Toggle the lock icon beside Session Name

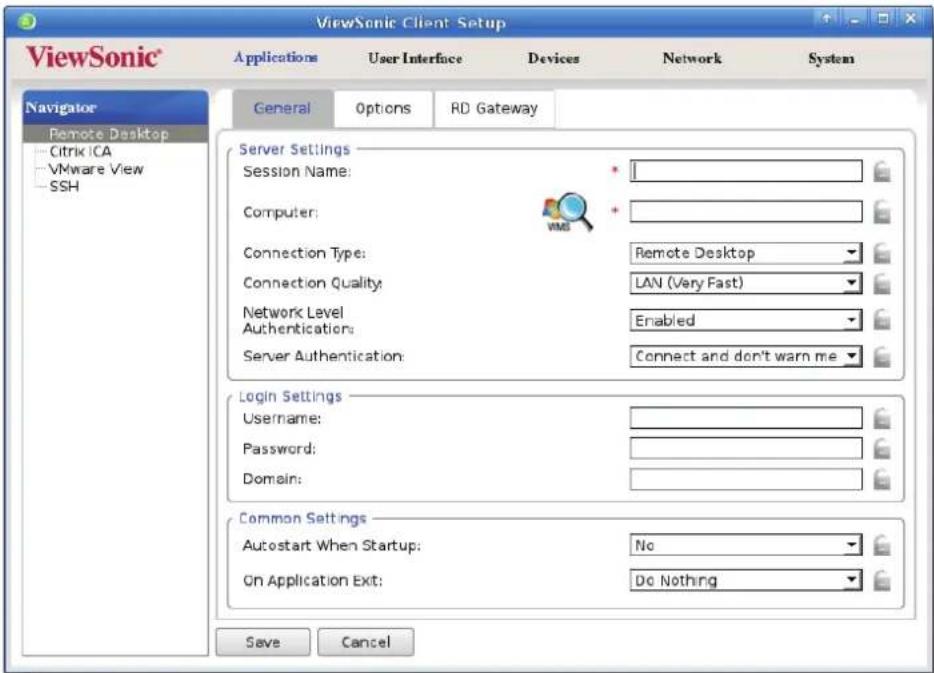(882, 172)
